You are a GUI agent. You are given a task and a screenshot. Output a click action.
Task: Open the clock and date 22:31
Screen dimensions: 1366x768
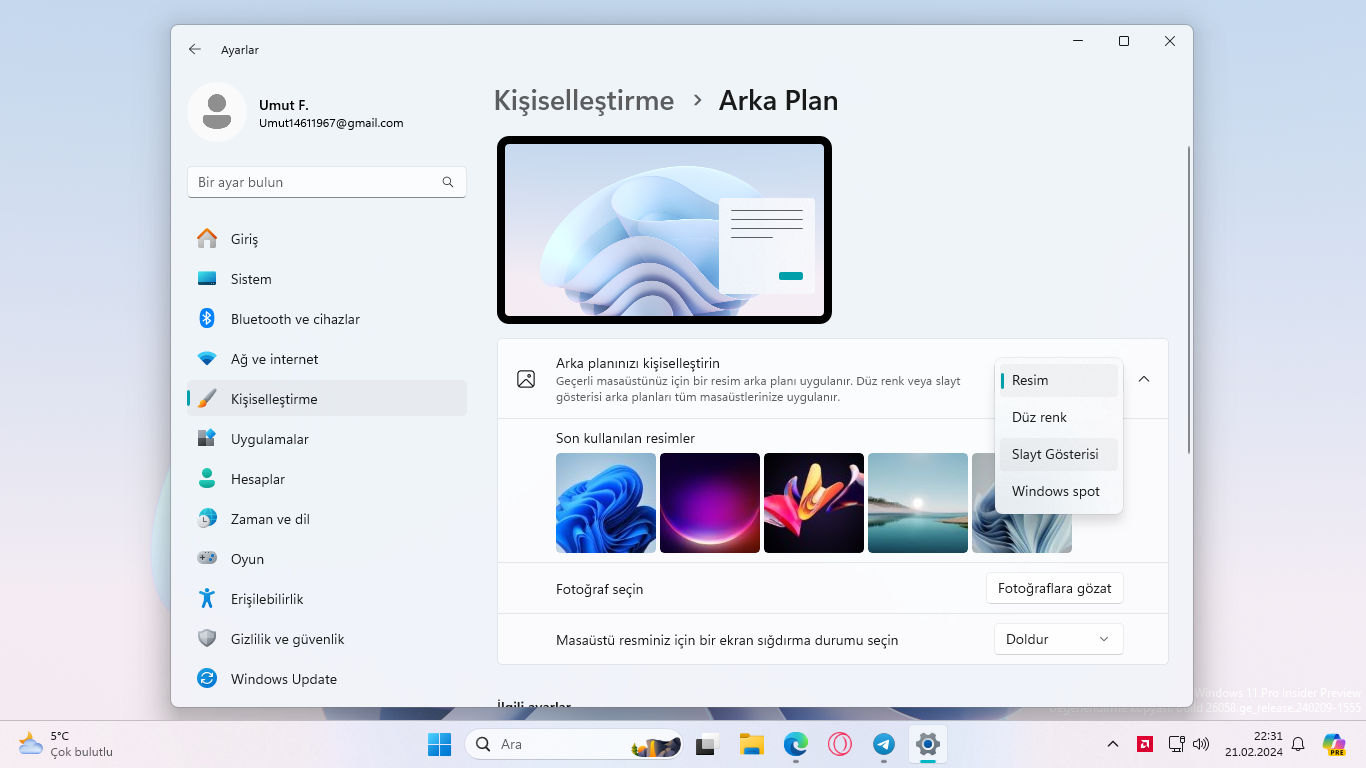(x=1254, y=744)
